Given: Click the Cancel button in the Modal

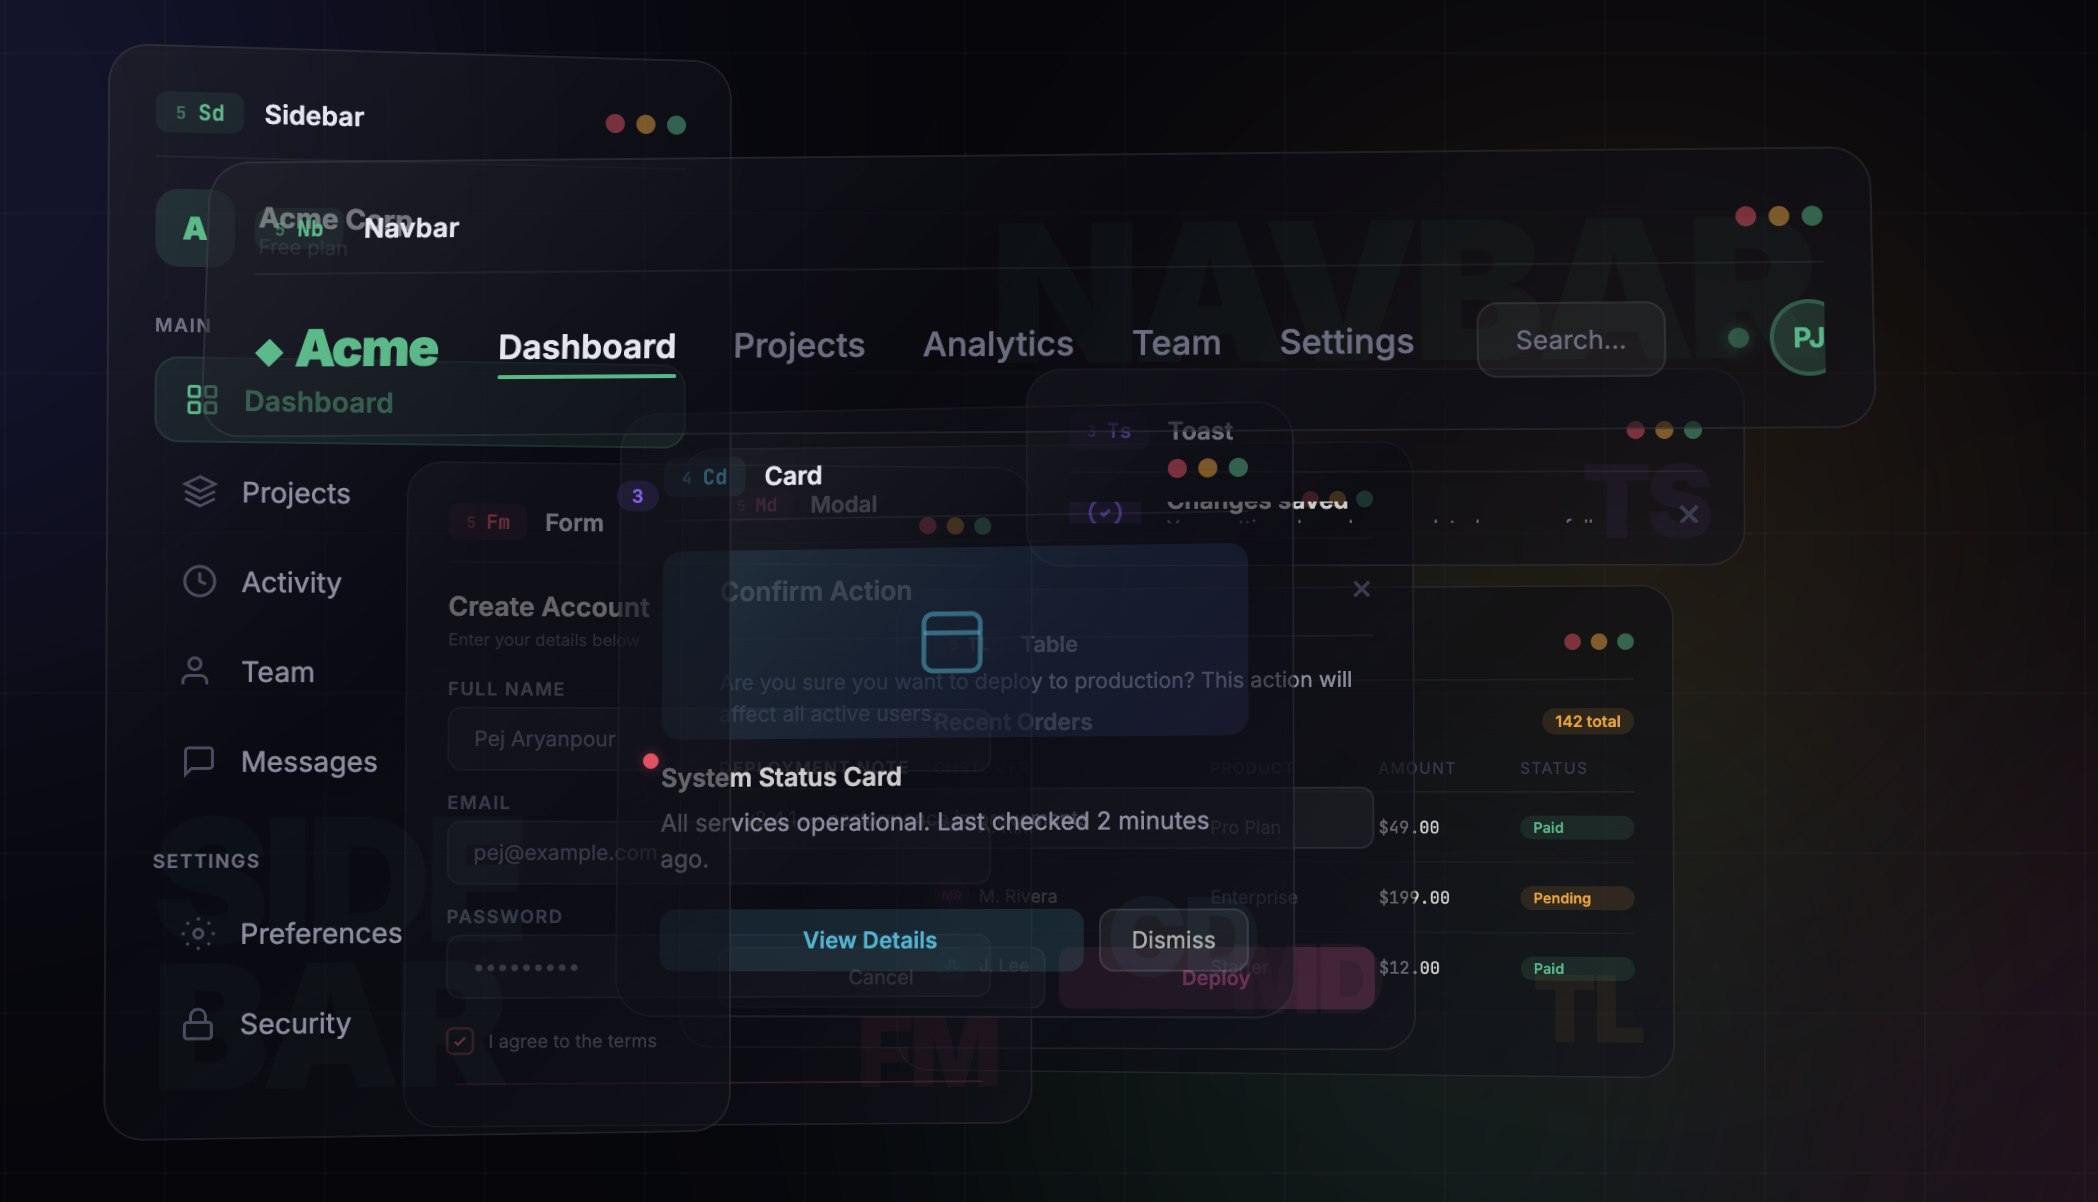Looking at the screenshot, I should coord(881,978).
